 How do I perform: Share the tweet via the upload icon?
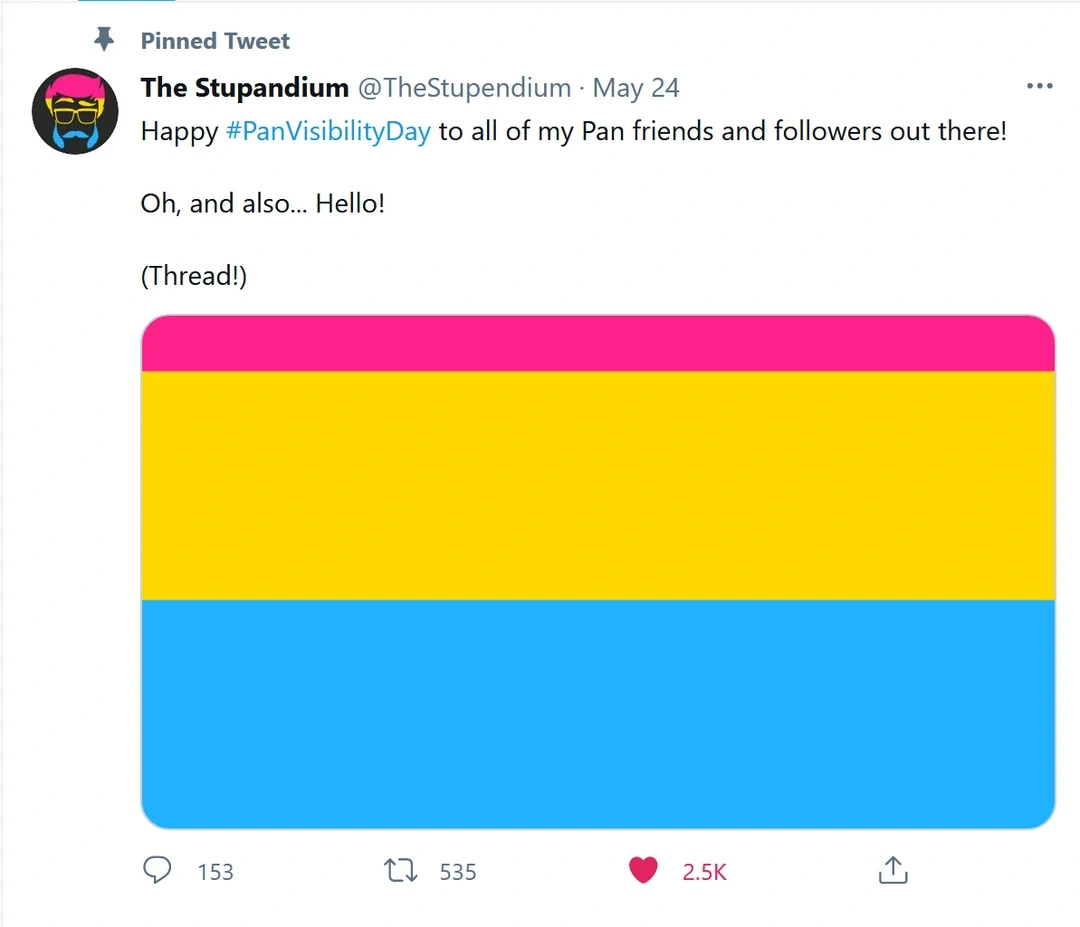click(892, 871)
